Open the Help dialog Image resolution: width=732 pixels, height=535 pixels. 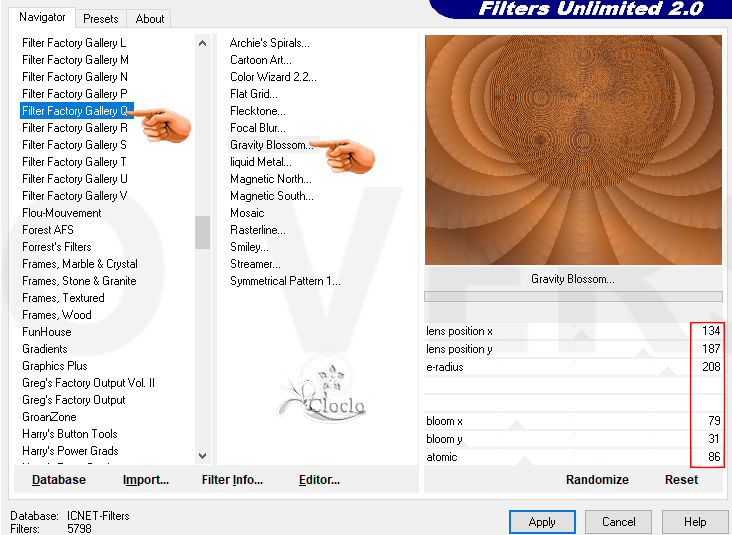pyautogui.click(x=695, y=521)
